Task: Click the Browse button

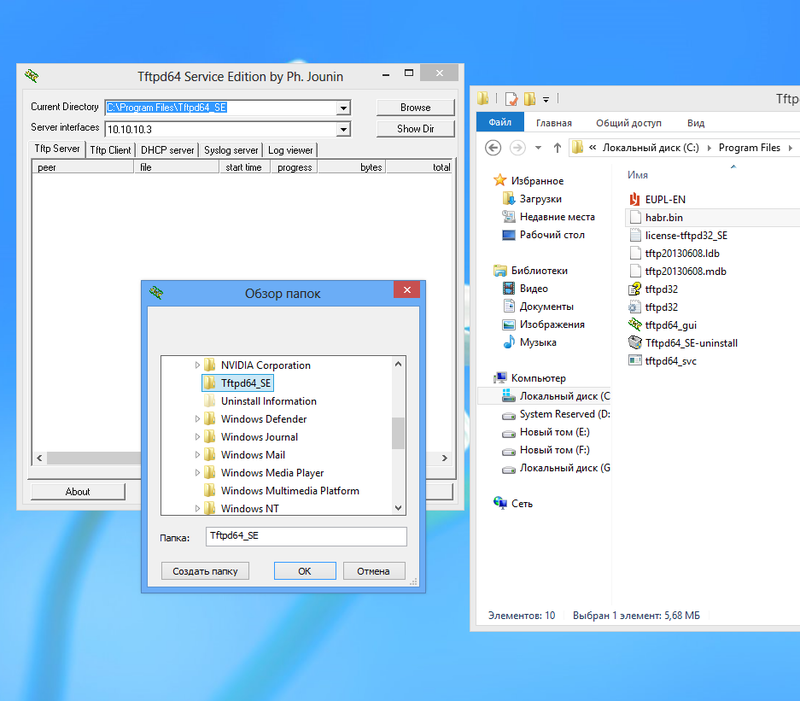Action: pyautogui.click(x=415, y=108)
